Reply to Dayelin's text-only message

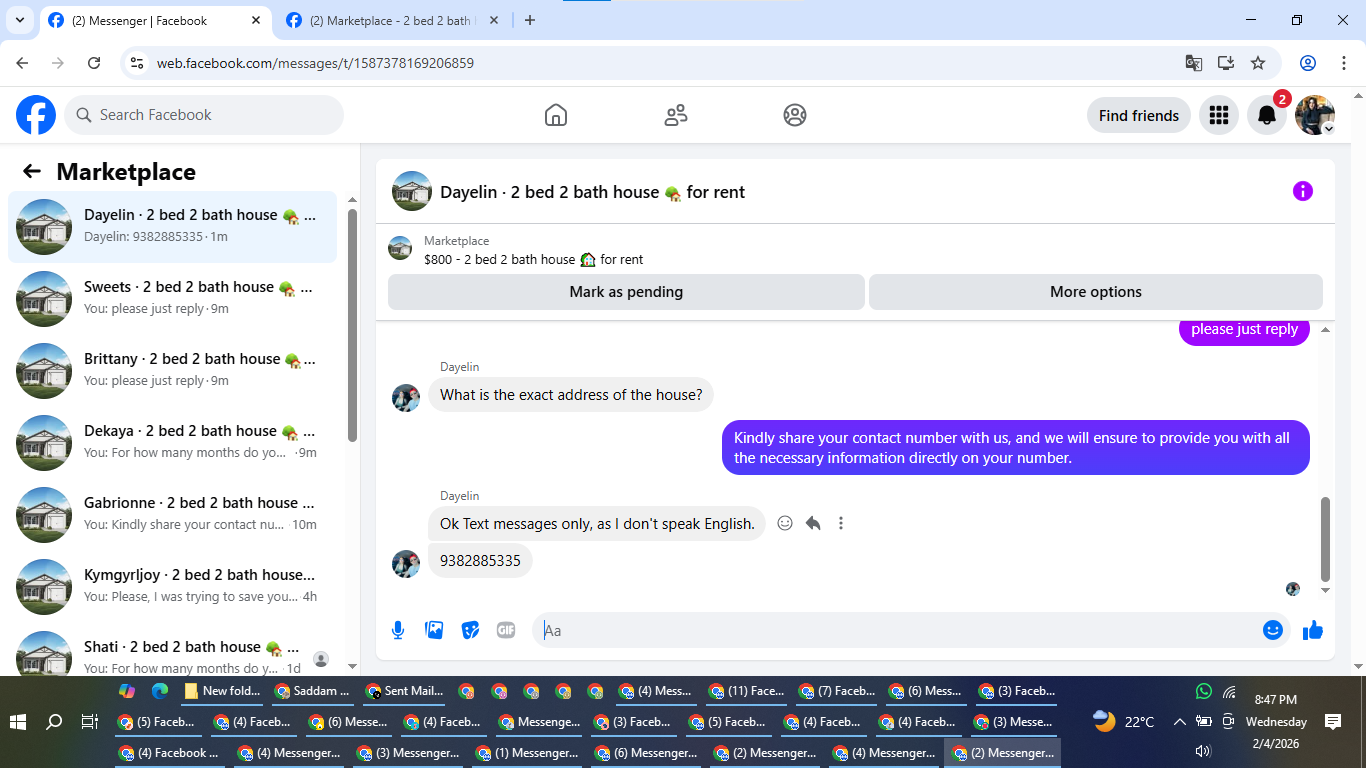(813, 523)
